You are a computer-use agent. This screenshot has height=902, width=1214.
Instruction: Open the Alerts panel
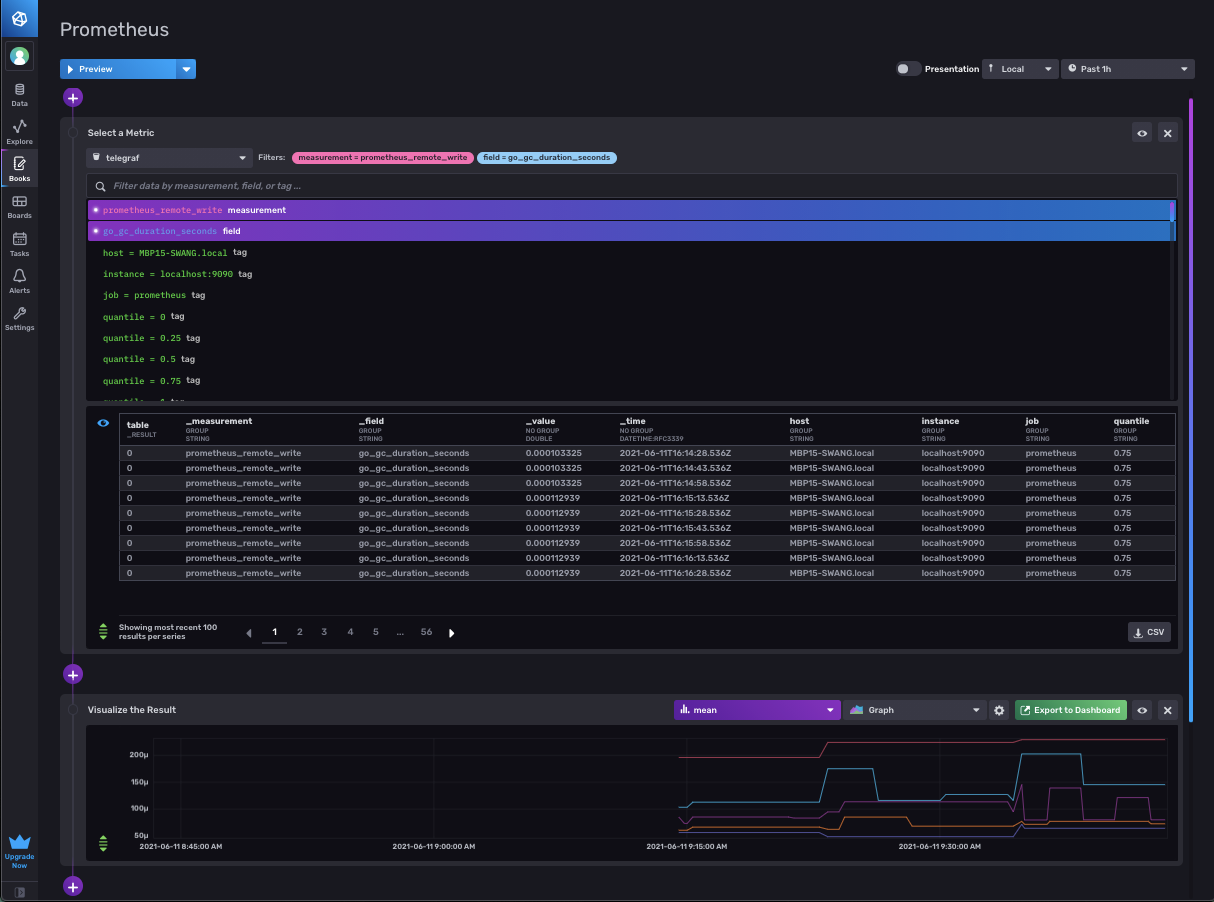click(x=19, y=283)
